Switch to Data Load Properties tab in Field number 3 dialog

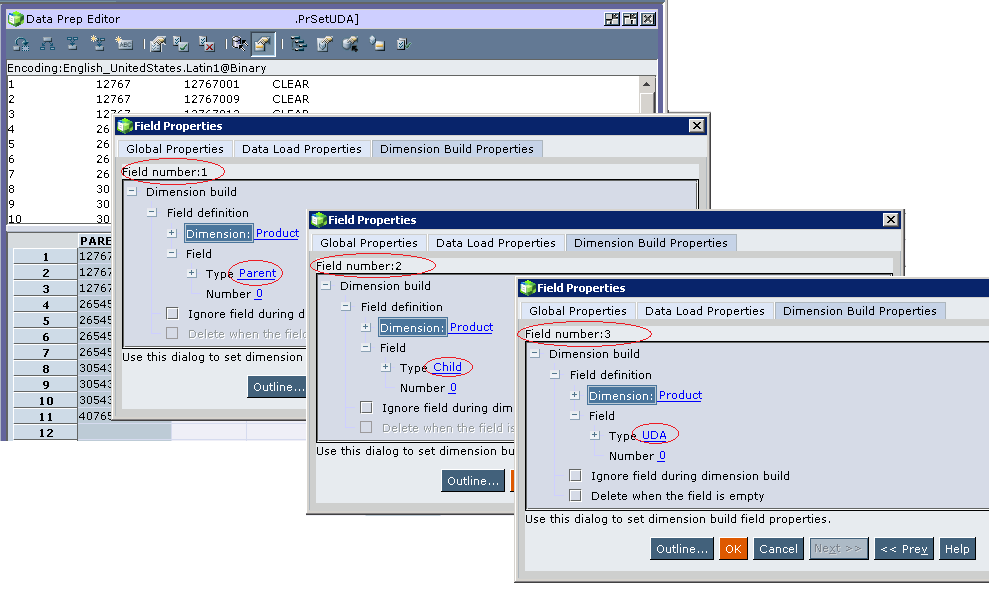click(705, 311)
